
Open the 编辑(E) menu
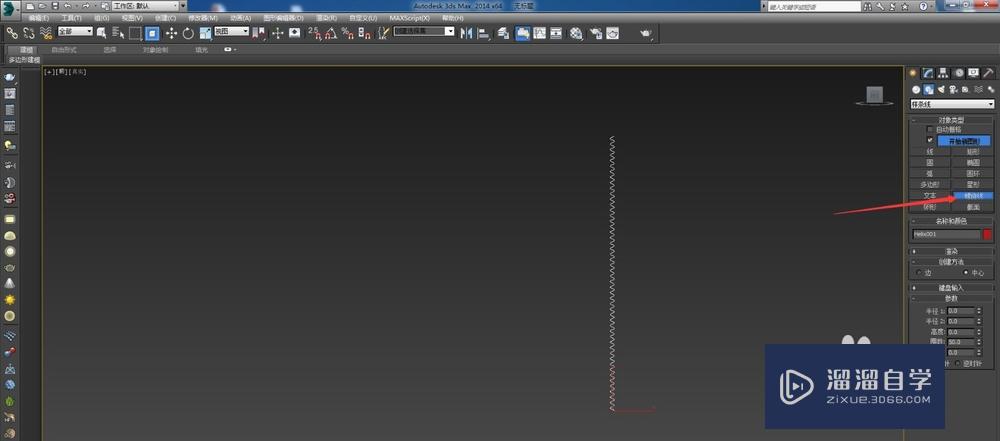38,18
